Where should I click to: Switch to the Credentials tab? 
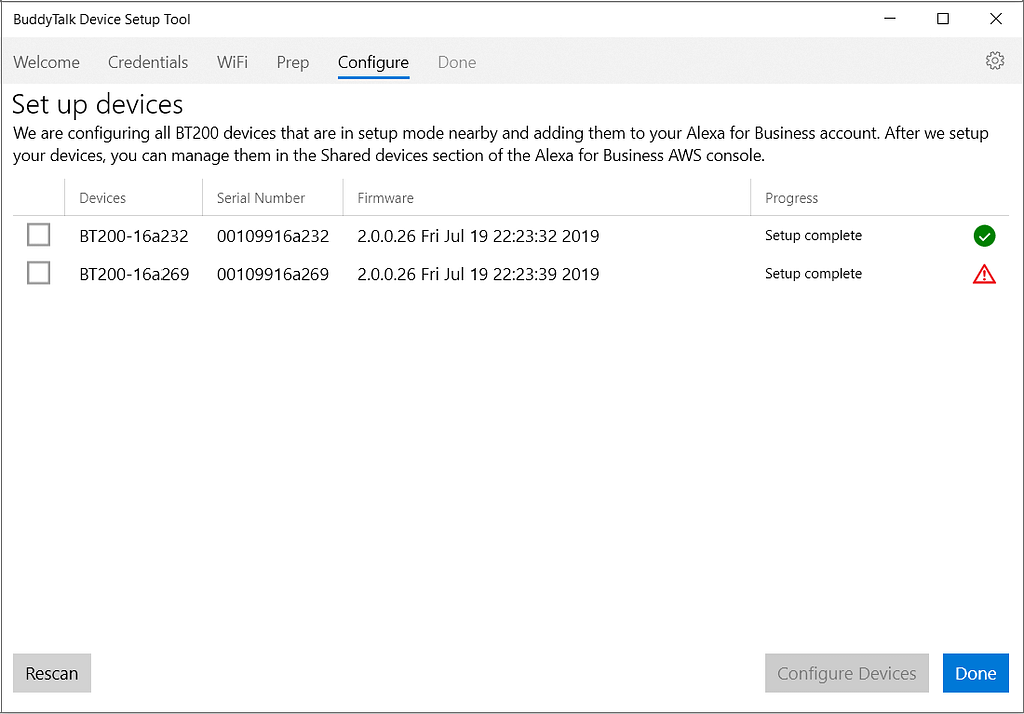(148, 62)
